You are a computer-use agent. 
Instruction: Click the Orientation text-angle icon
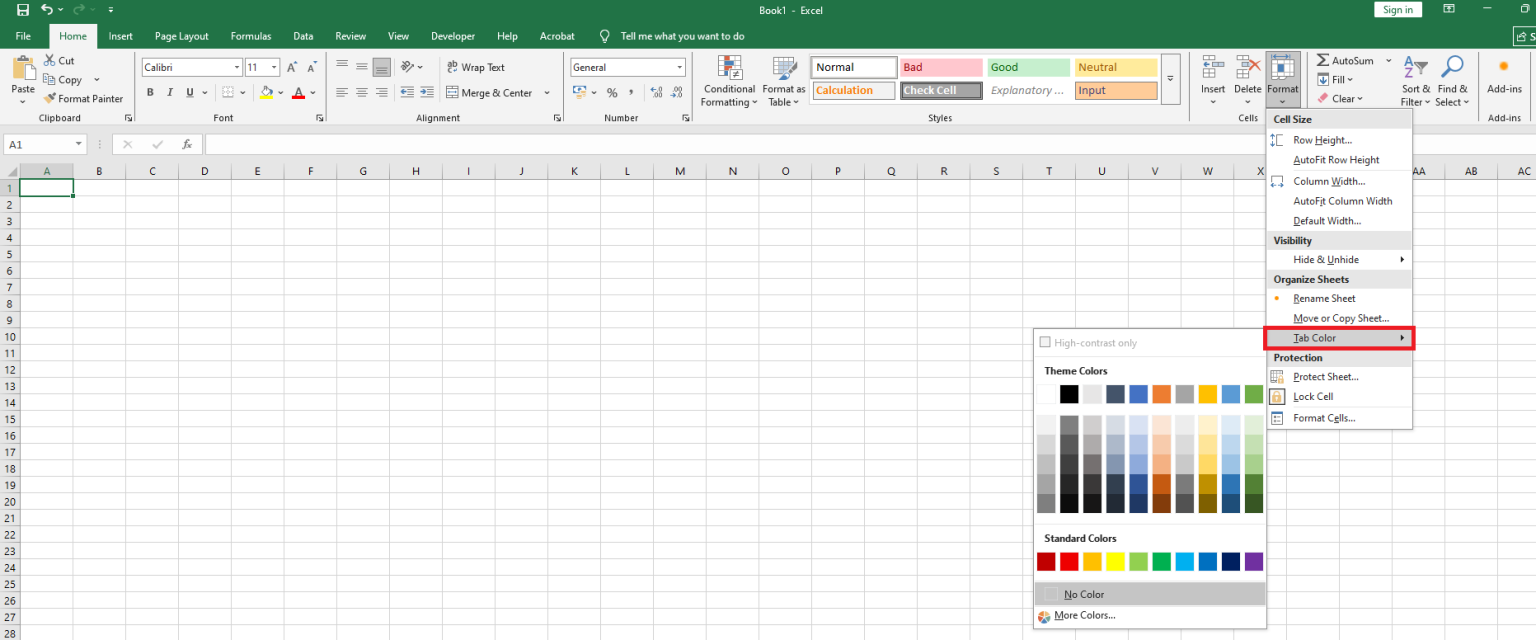[x=408, y=67]
